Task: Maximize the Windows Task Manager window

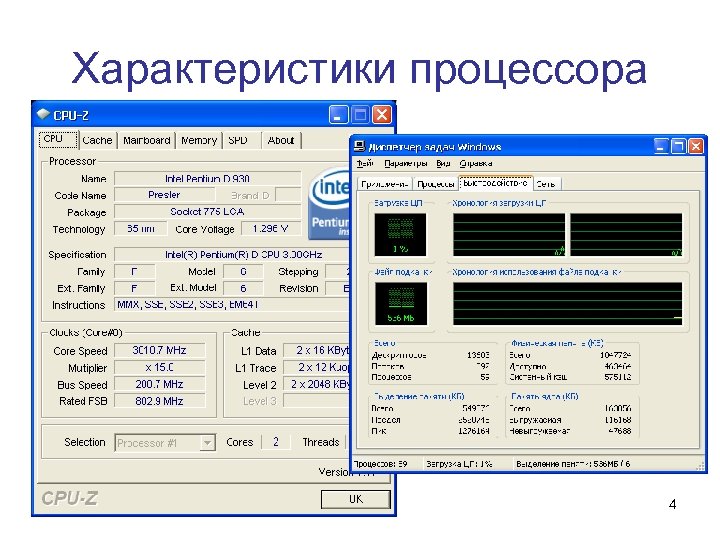Action: pyautogui.click(x=679, y=147)
